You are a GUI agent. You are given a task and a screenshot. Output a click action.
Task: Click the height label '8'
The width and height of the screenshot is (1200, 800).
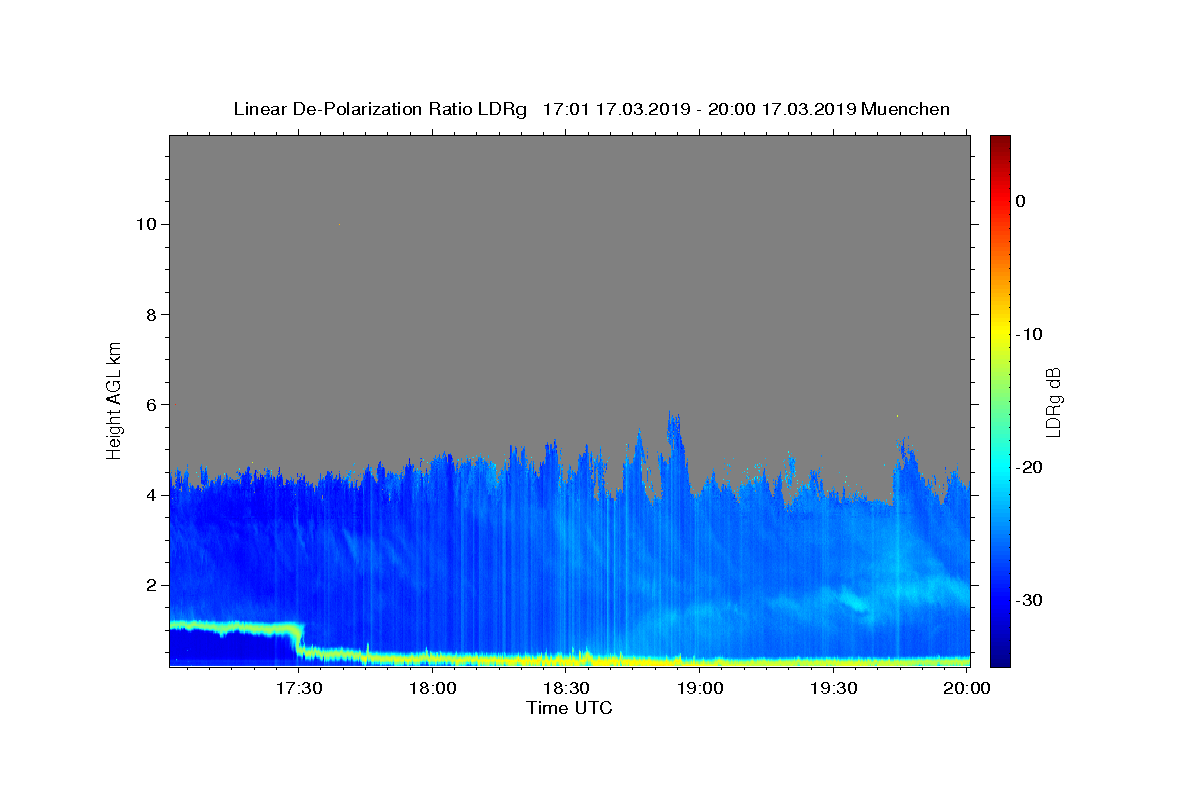153,314
